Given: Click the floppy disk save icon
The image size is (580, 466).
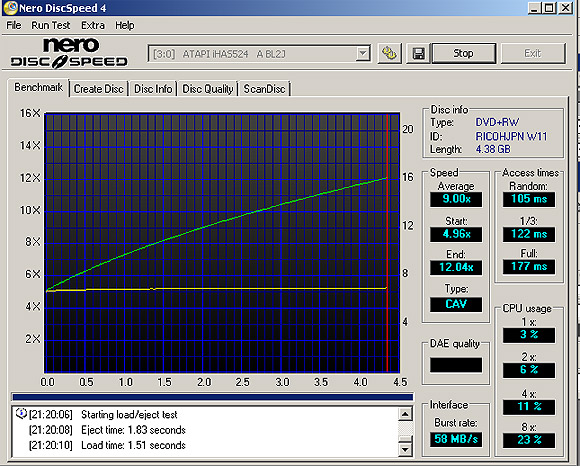Looking at the screenshot, I should (418, 54).
